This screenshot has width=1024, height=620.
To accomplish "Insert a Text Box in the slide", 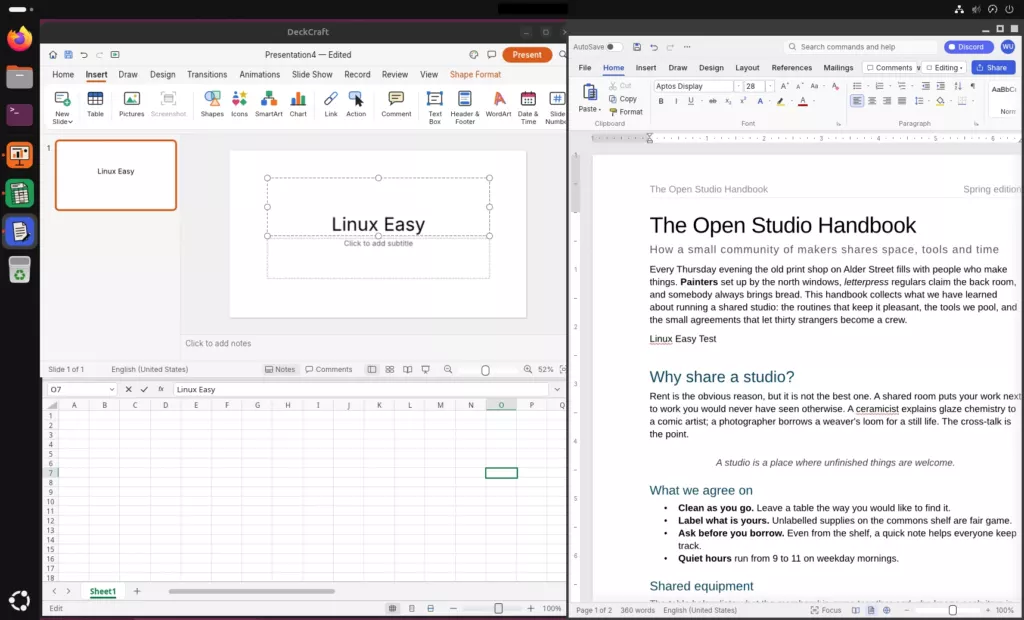I will [x=434, y=107].
